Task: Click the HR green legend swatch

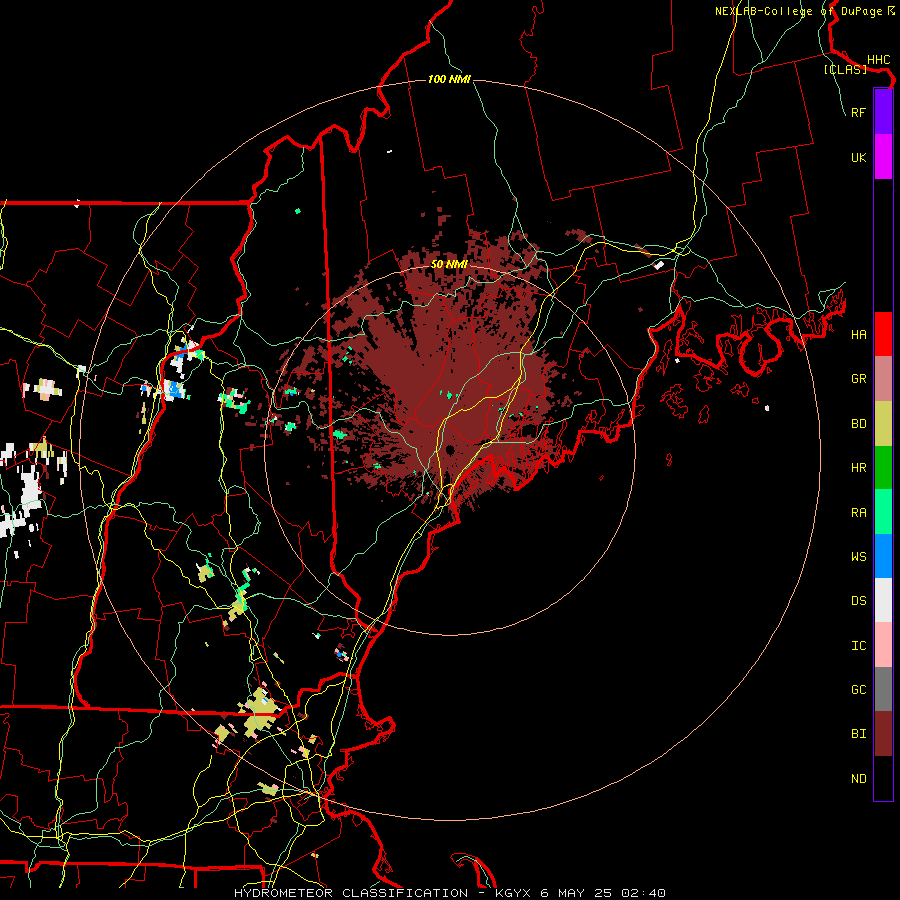Action: pyautogui.click(x=883, y=467)
